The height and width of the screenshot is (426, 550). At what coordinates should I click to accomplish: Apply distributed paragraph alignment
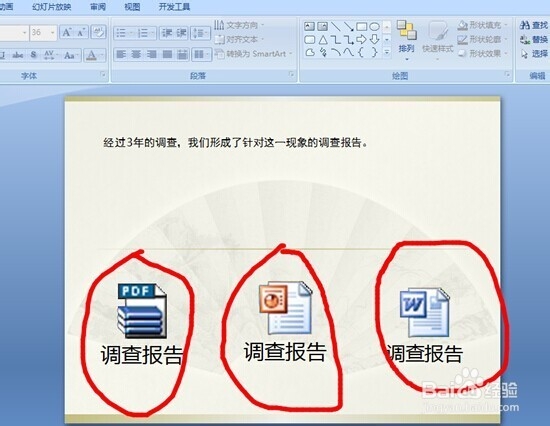[182, 54]
